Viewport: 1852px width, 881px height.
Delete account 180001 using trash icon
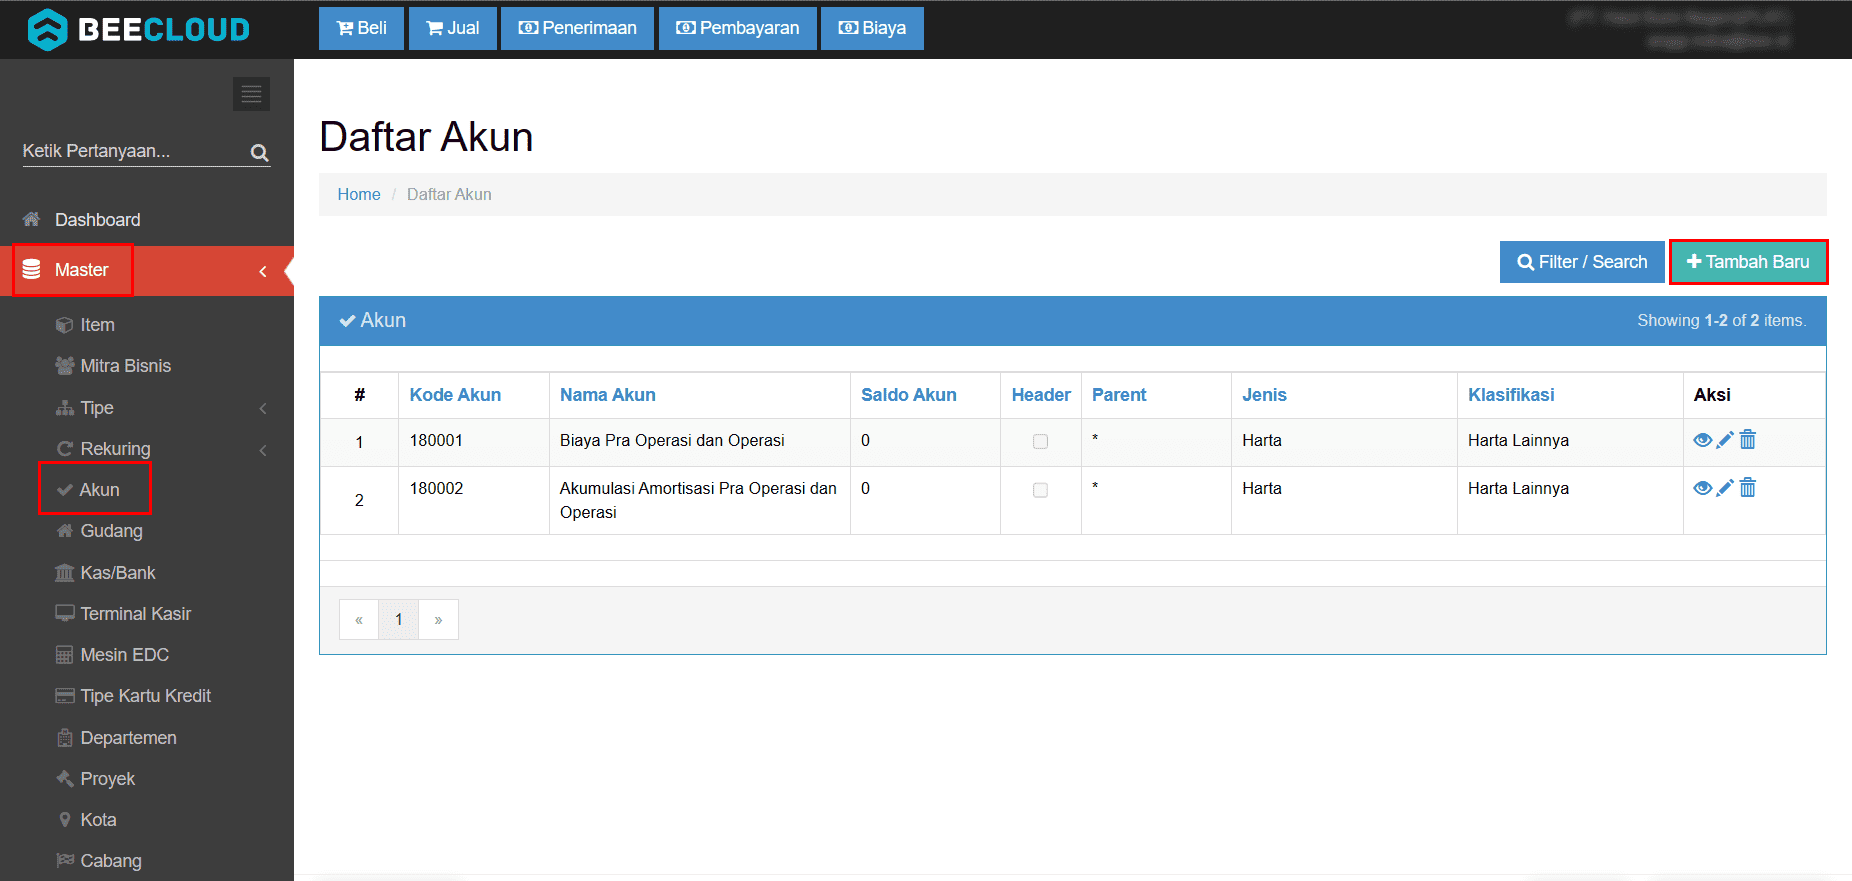coord(1747,440)
